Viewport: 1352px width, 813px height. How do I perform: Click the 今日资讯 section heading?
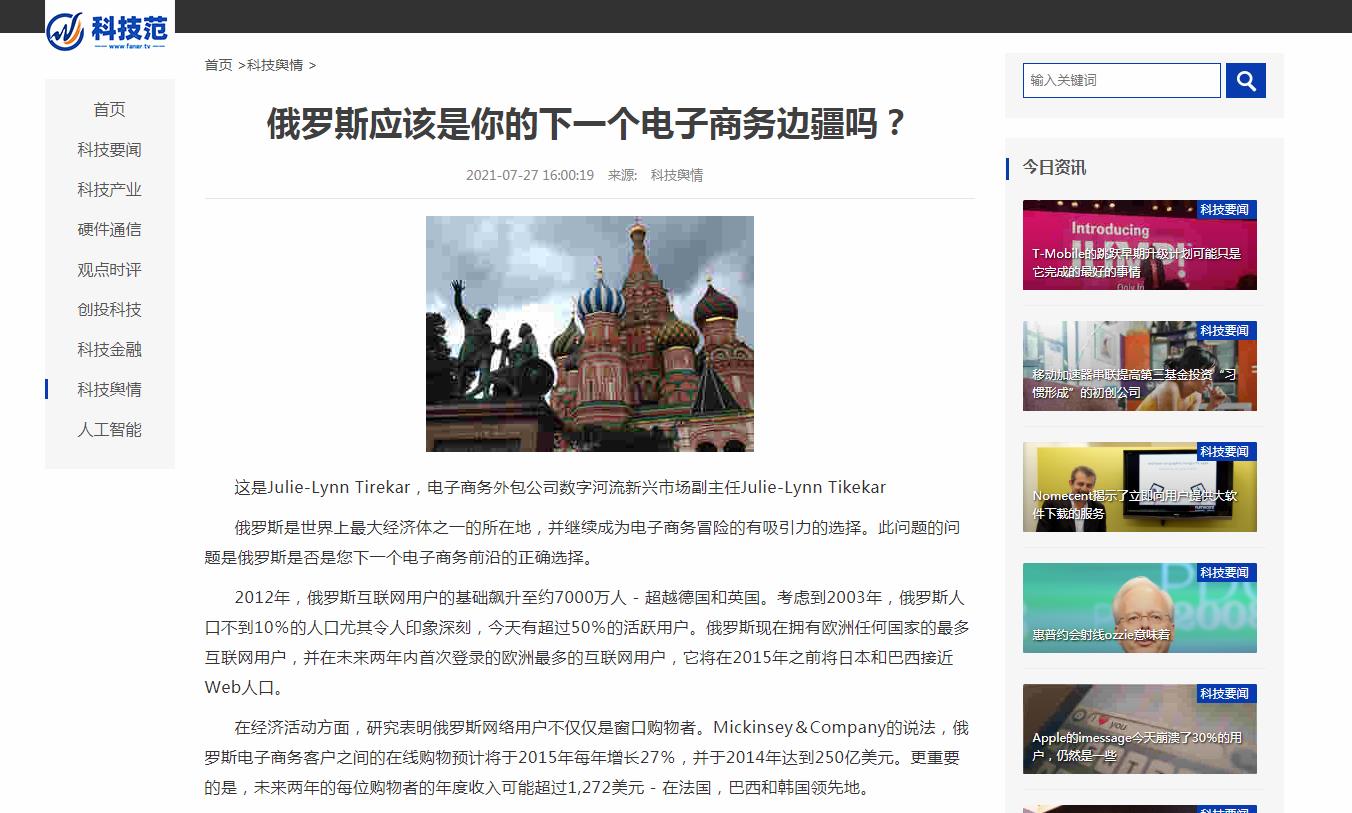point(1054,168)
